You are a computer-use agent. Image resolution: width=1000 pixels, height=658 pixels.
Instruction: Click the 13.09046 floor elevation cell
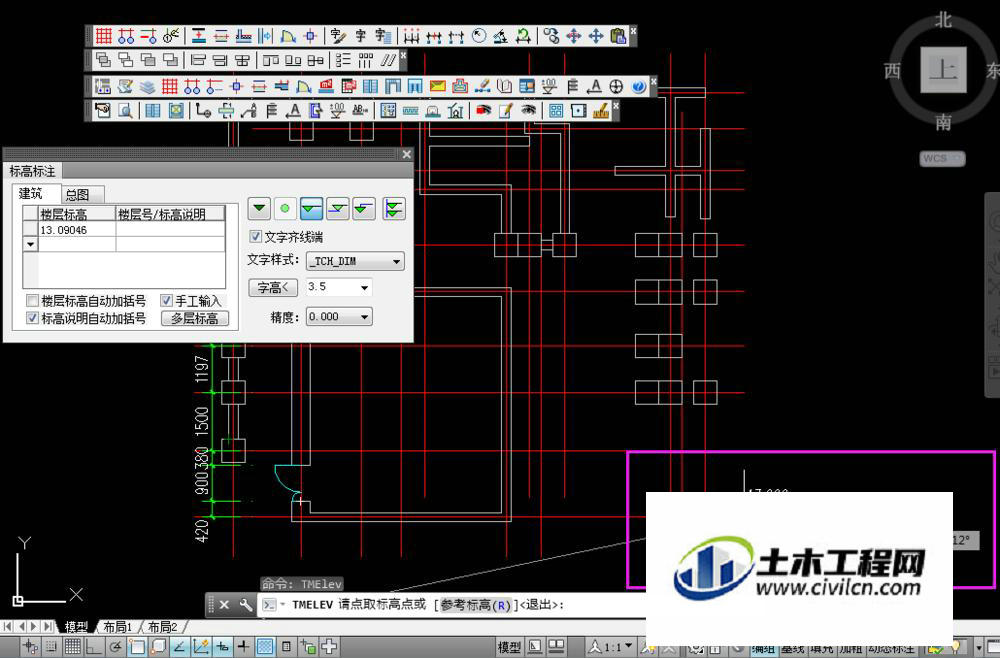point(77,230)
